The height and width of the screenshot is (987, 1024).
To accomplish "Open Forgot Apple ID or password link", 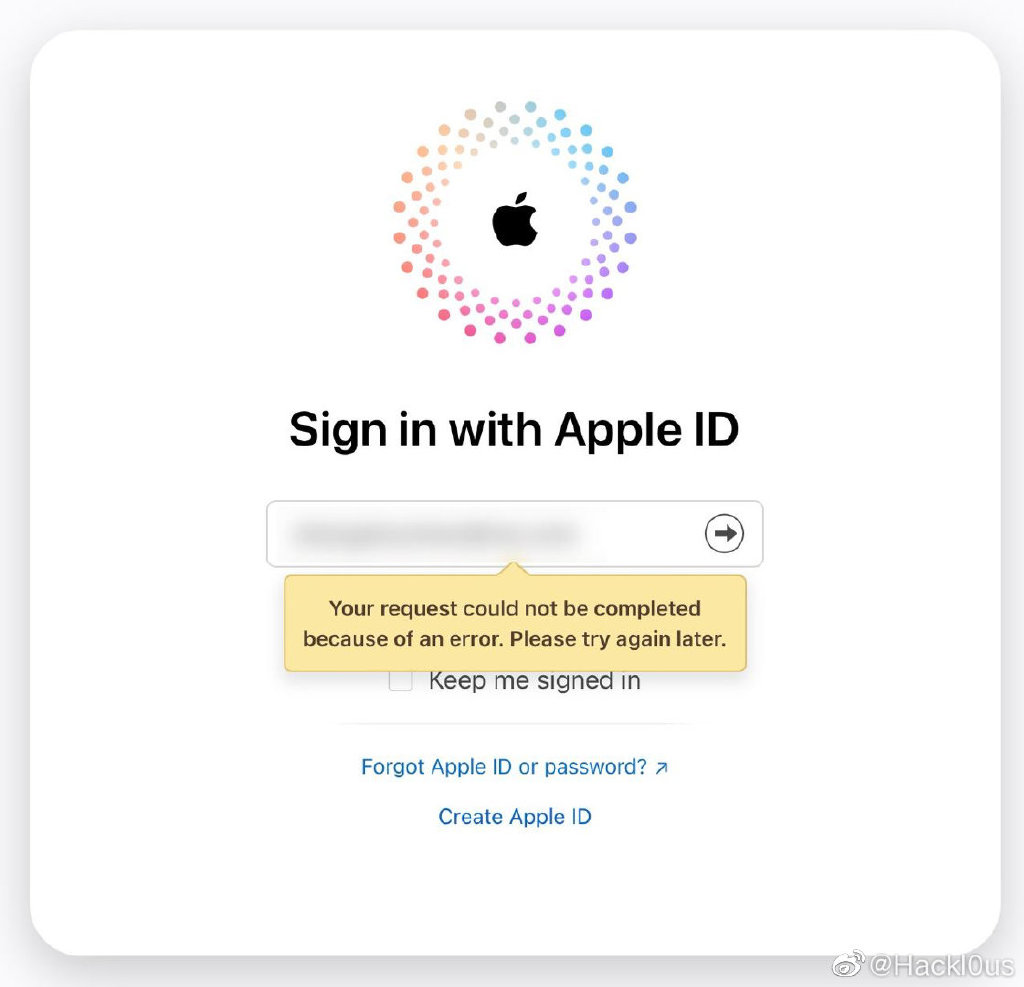I will click(x=504, y=767).
